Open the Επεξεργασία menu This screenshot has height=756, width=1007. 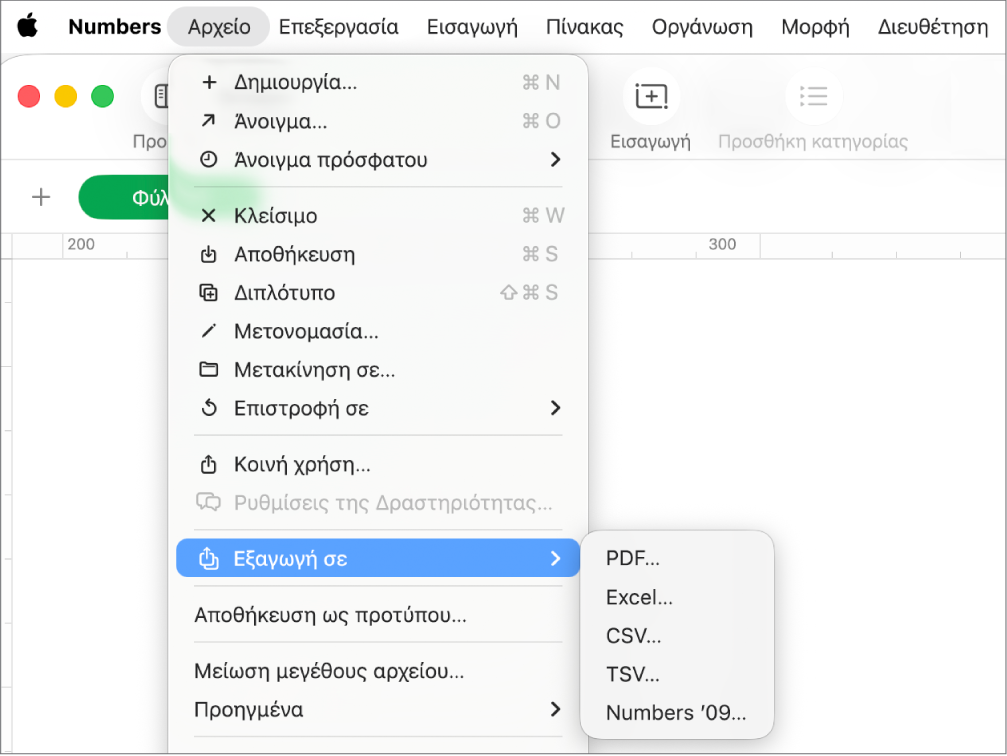tap(338, 26)
